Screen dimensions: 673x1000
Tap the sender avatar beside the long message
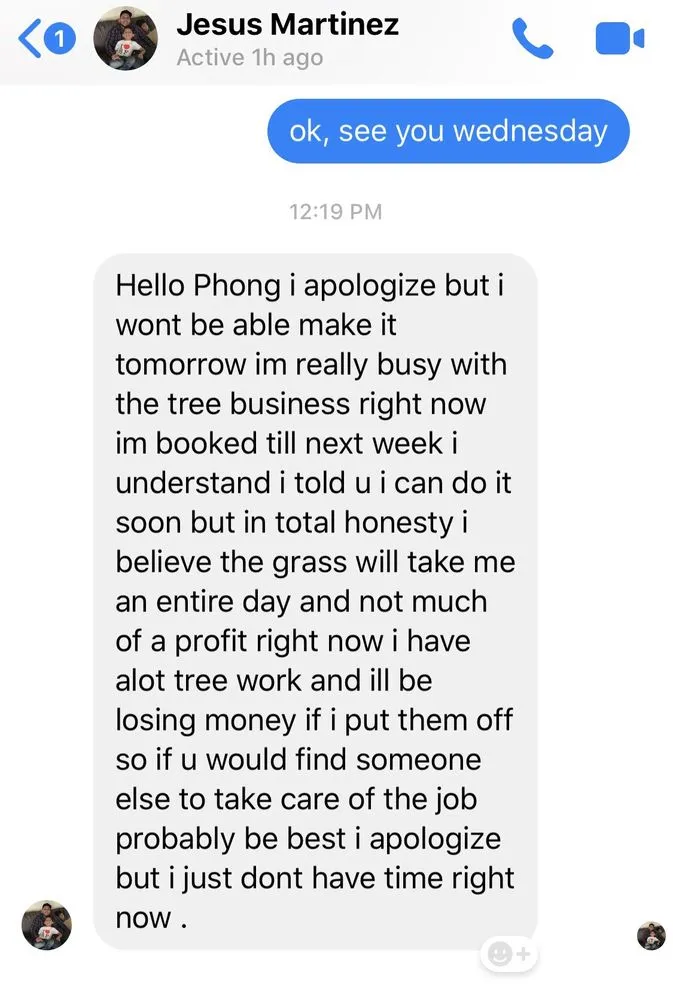[47, 924]
